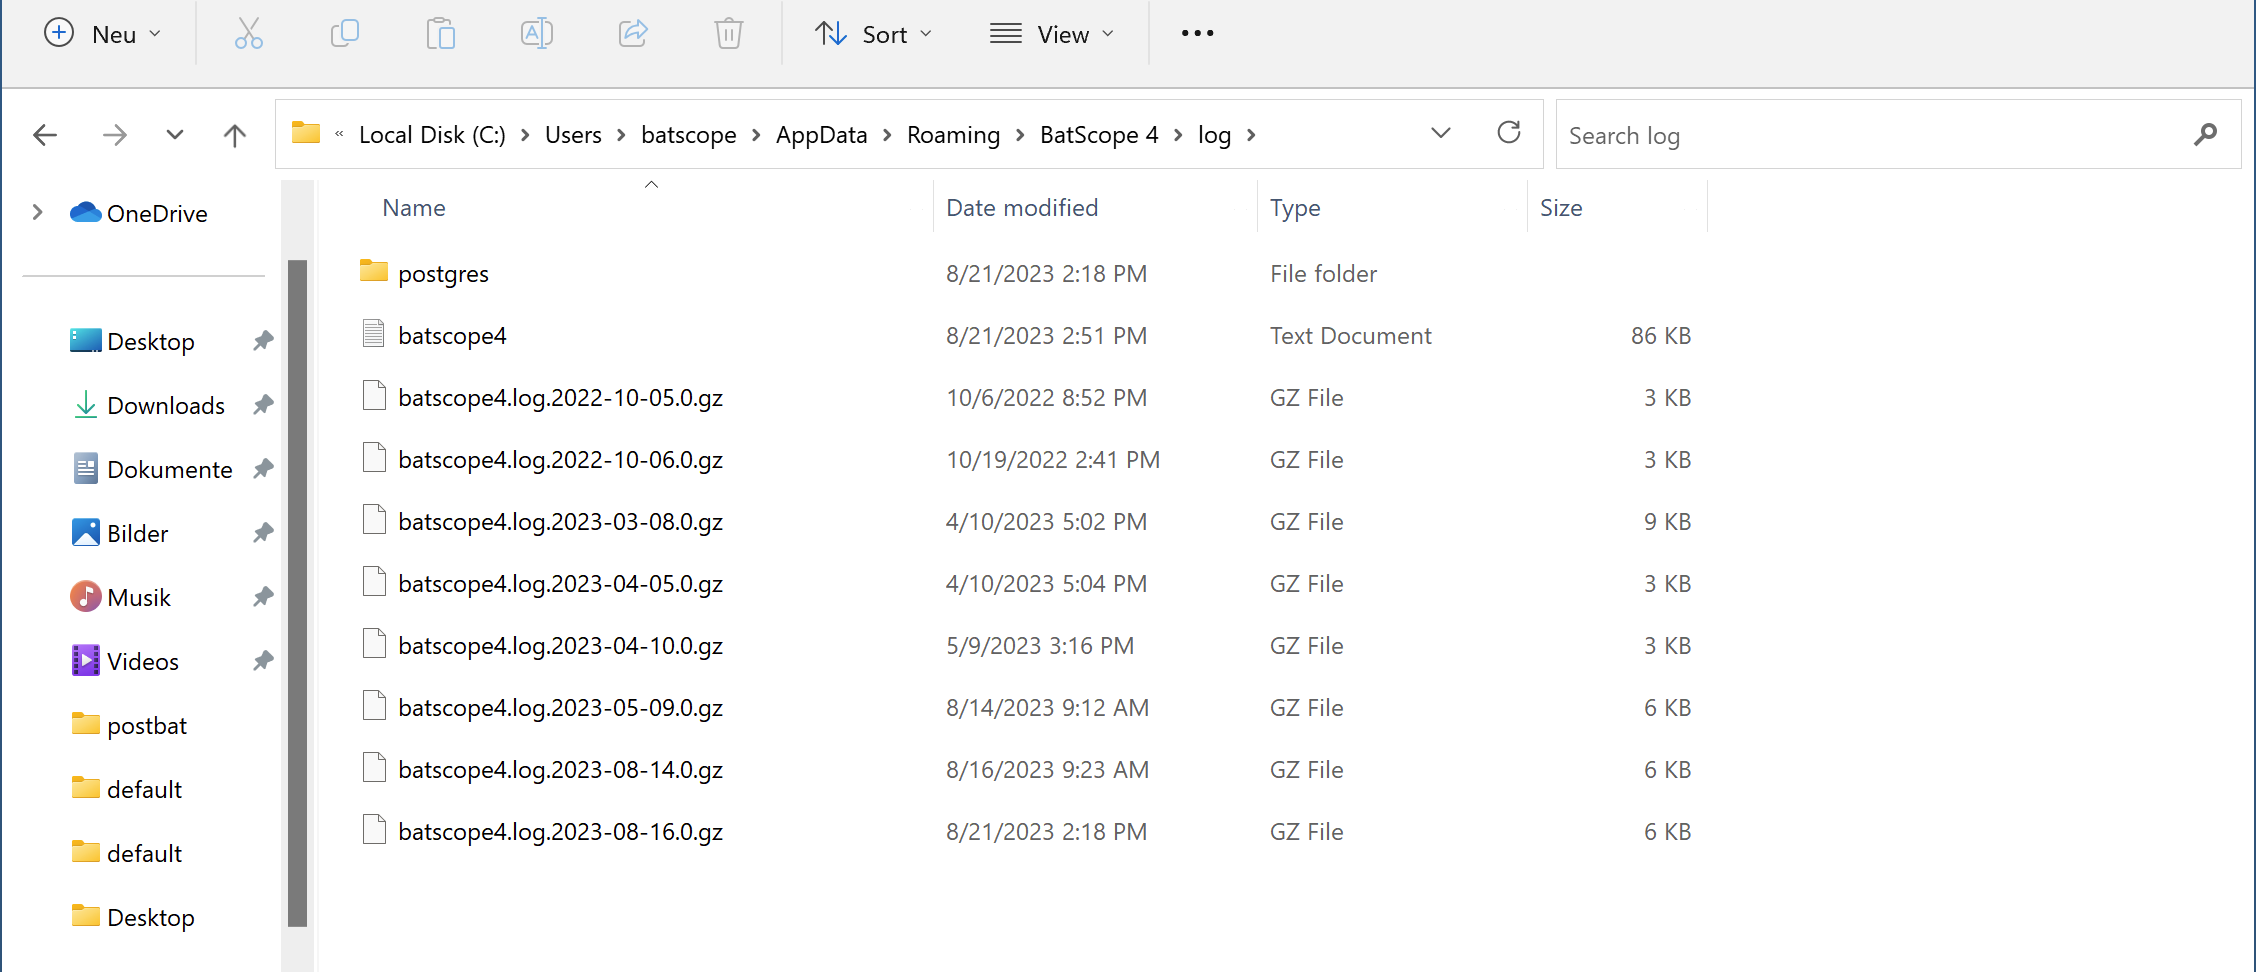Open the See more ellipsis menu
This screenshot has width=2256, height=972.
pos(1196,33)
